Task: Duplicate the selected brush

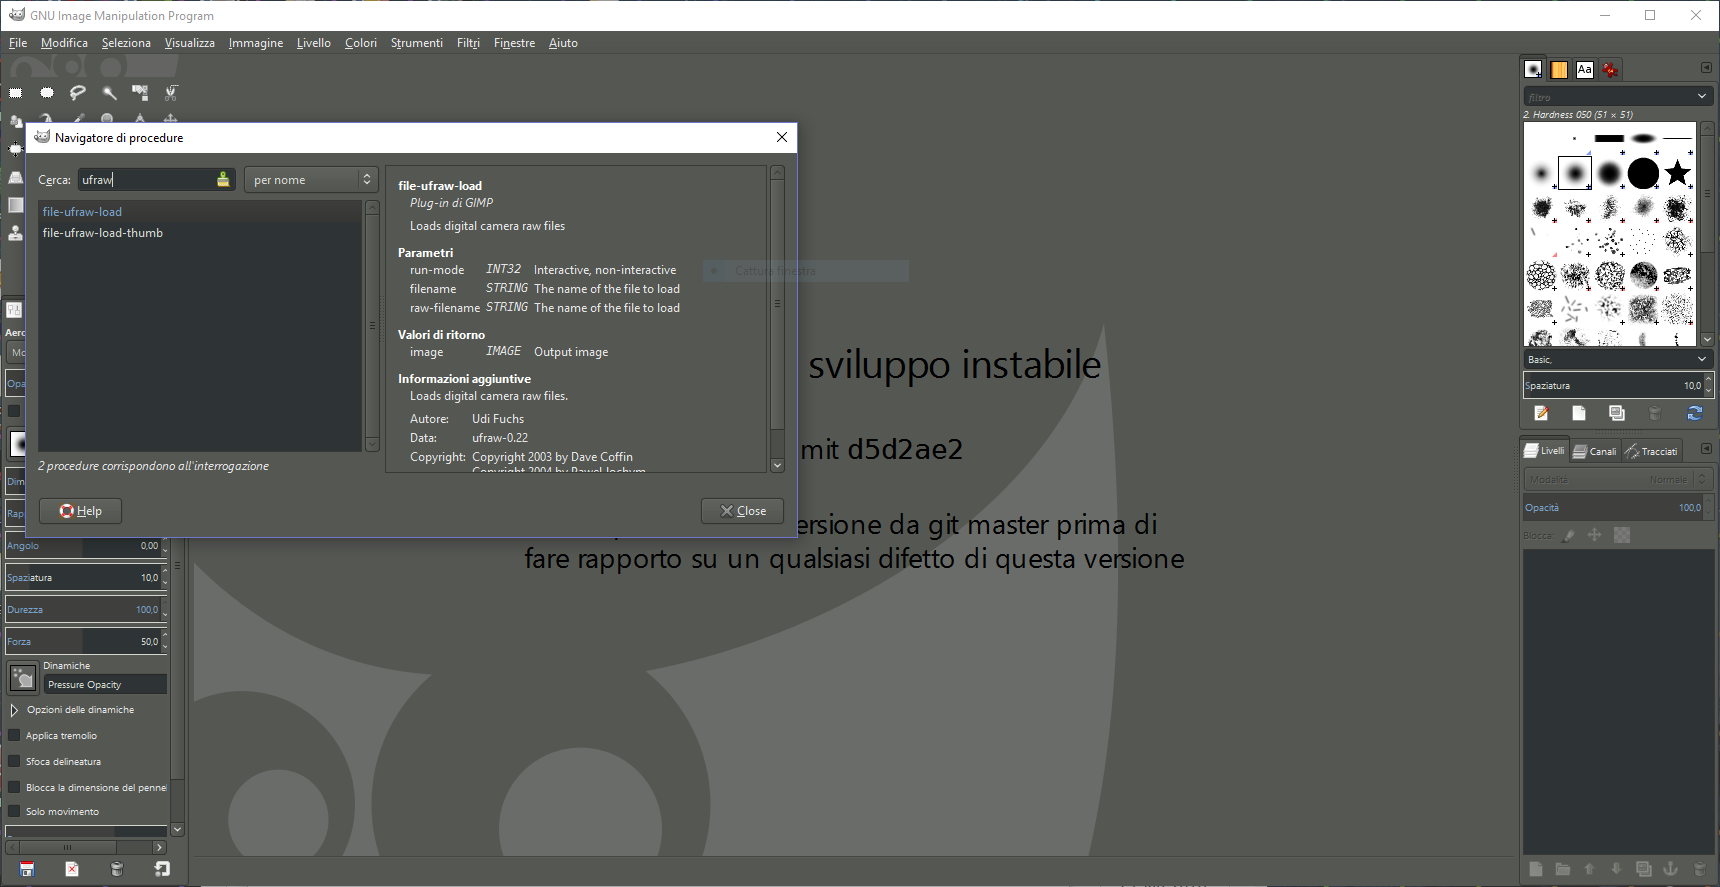Action: click(1617, 413)
